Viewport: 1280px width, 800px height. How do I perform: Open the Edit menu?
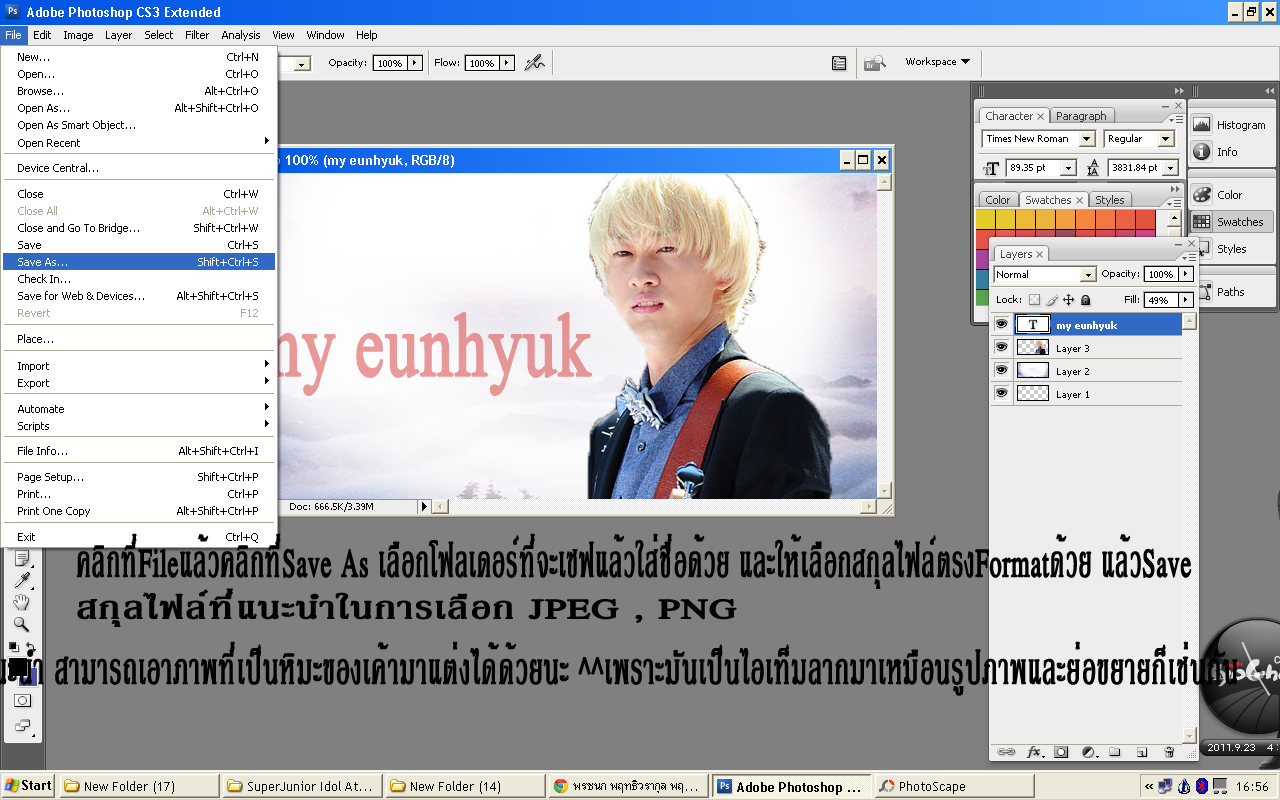[42, 35]
